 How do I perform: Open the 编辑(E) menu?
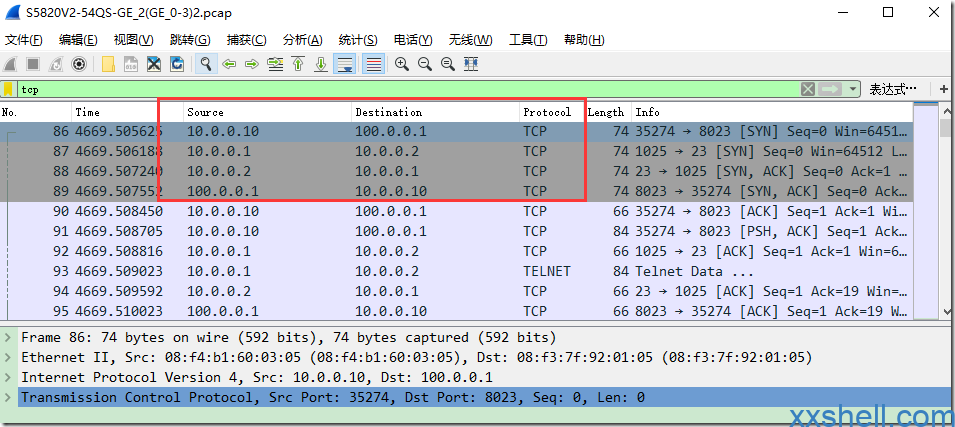pos(78,40)
